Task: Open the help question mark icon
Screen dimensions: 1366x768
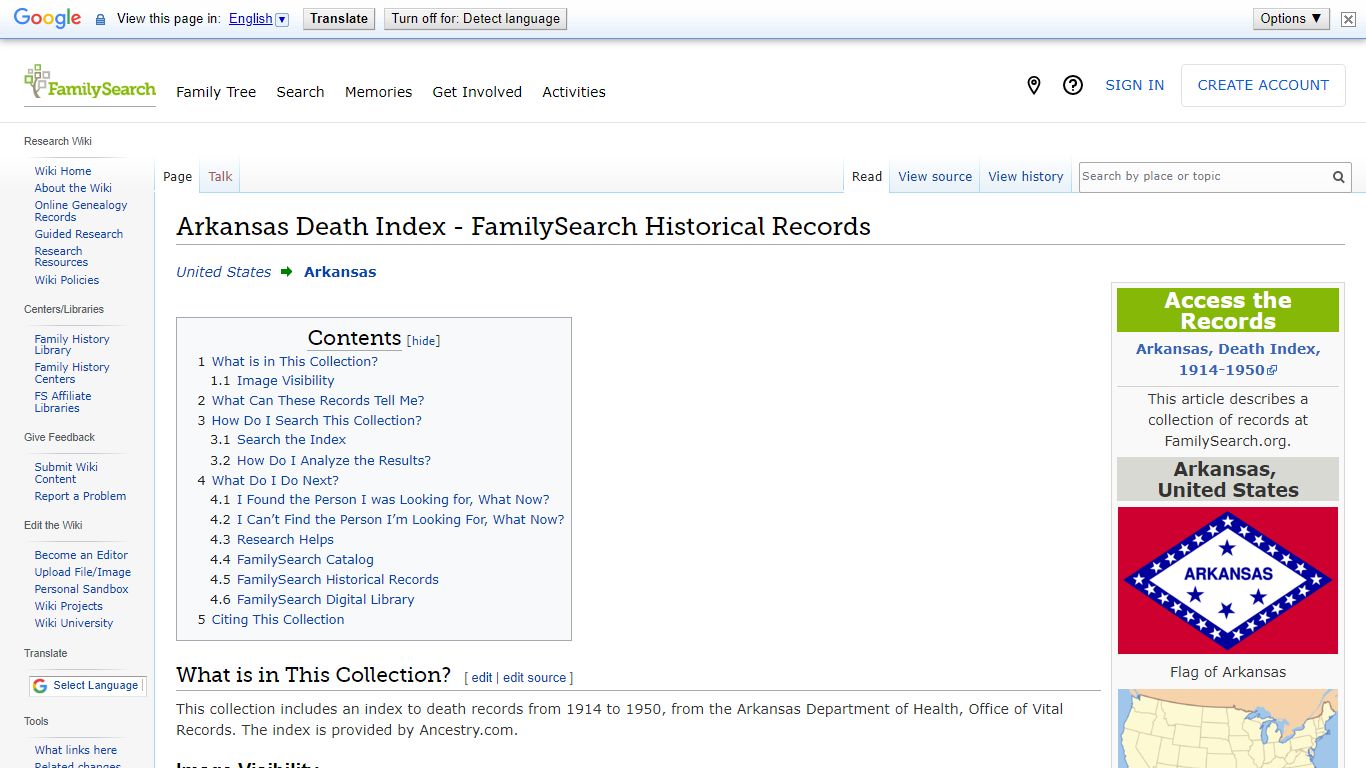Action: (x=1073, y=86)
